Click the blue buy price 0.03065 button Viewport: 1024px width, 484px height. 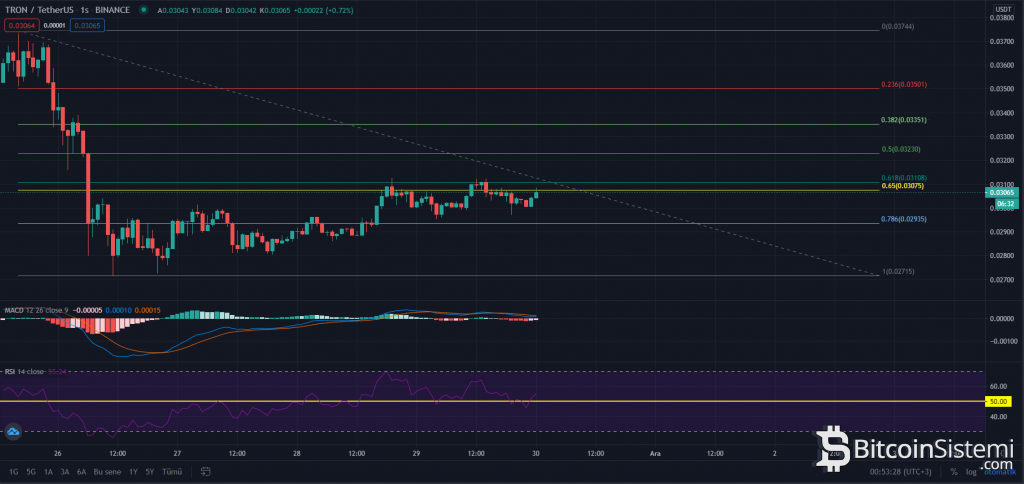pos(87,25)
